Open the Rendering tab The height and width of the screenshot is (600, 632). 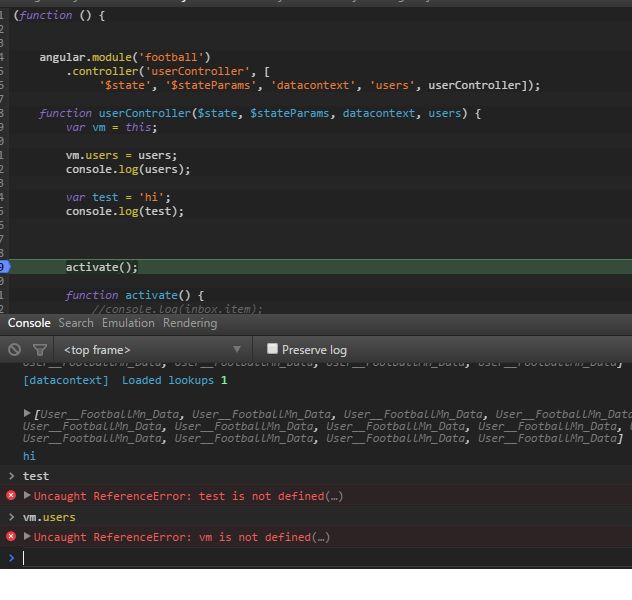[x=190, y=323]
